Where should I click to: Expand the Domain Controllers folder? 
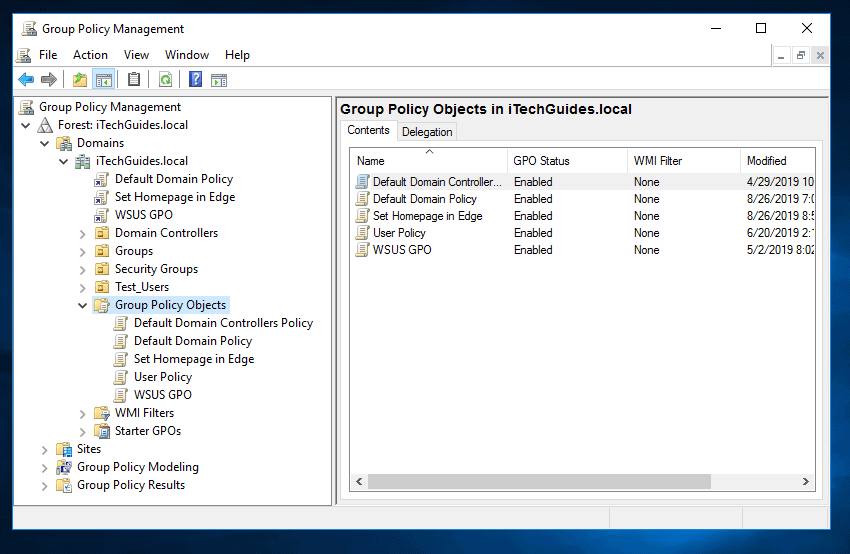pos(83,233)
